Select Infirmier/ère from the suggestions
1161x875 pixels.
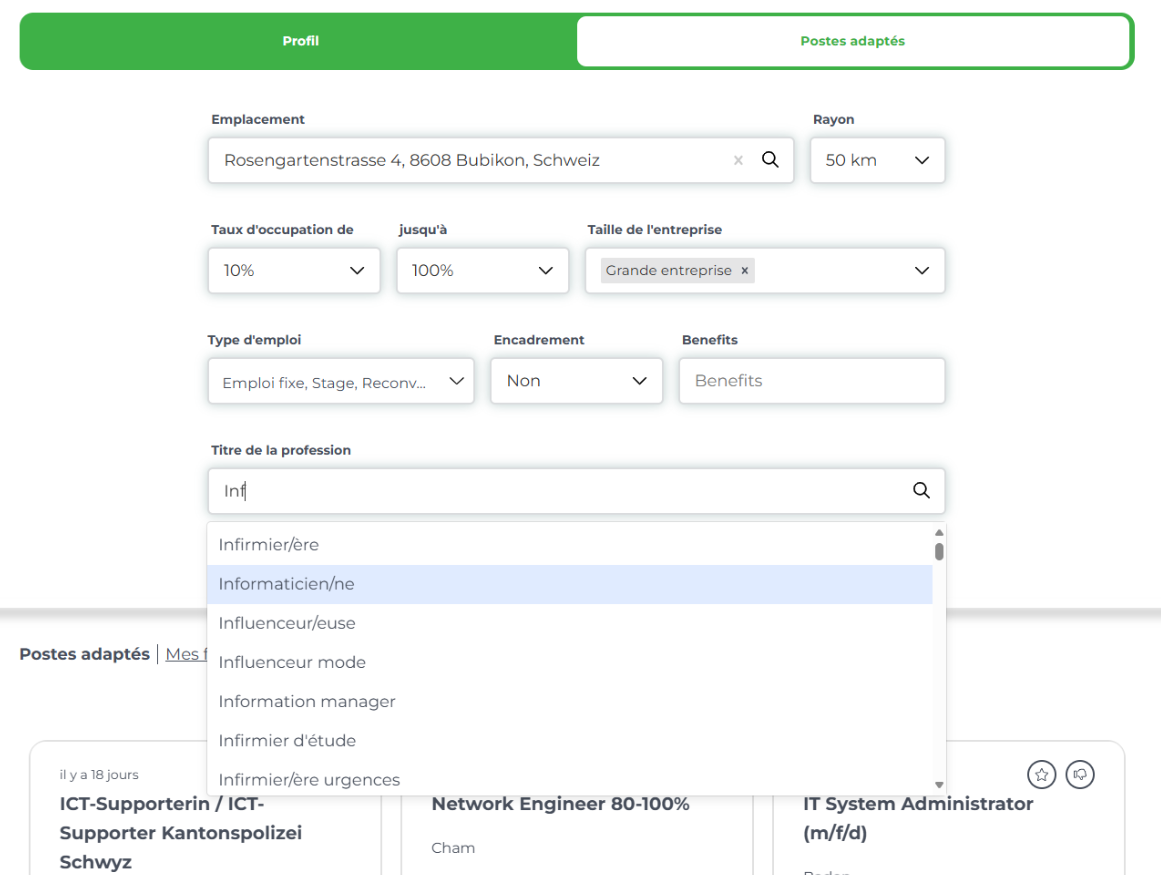coord(268,545)
